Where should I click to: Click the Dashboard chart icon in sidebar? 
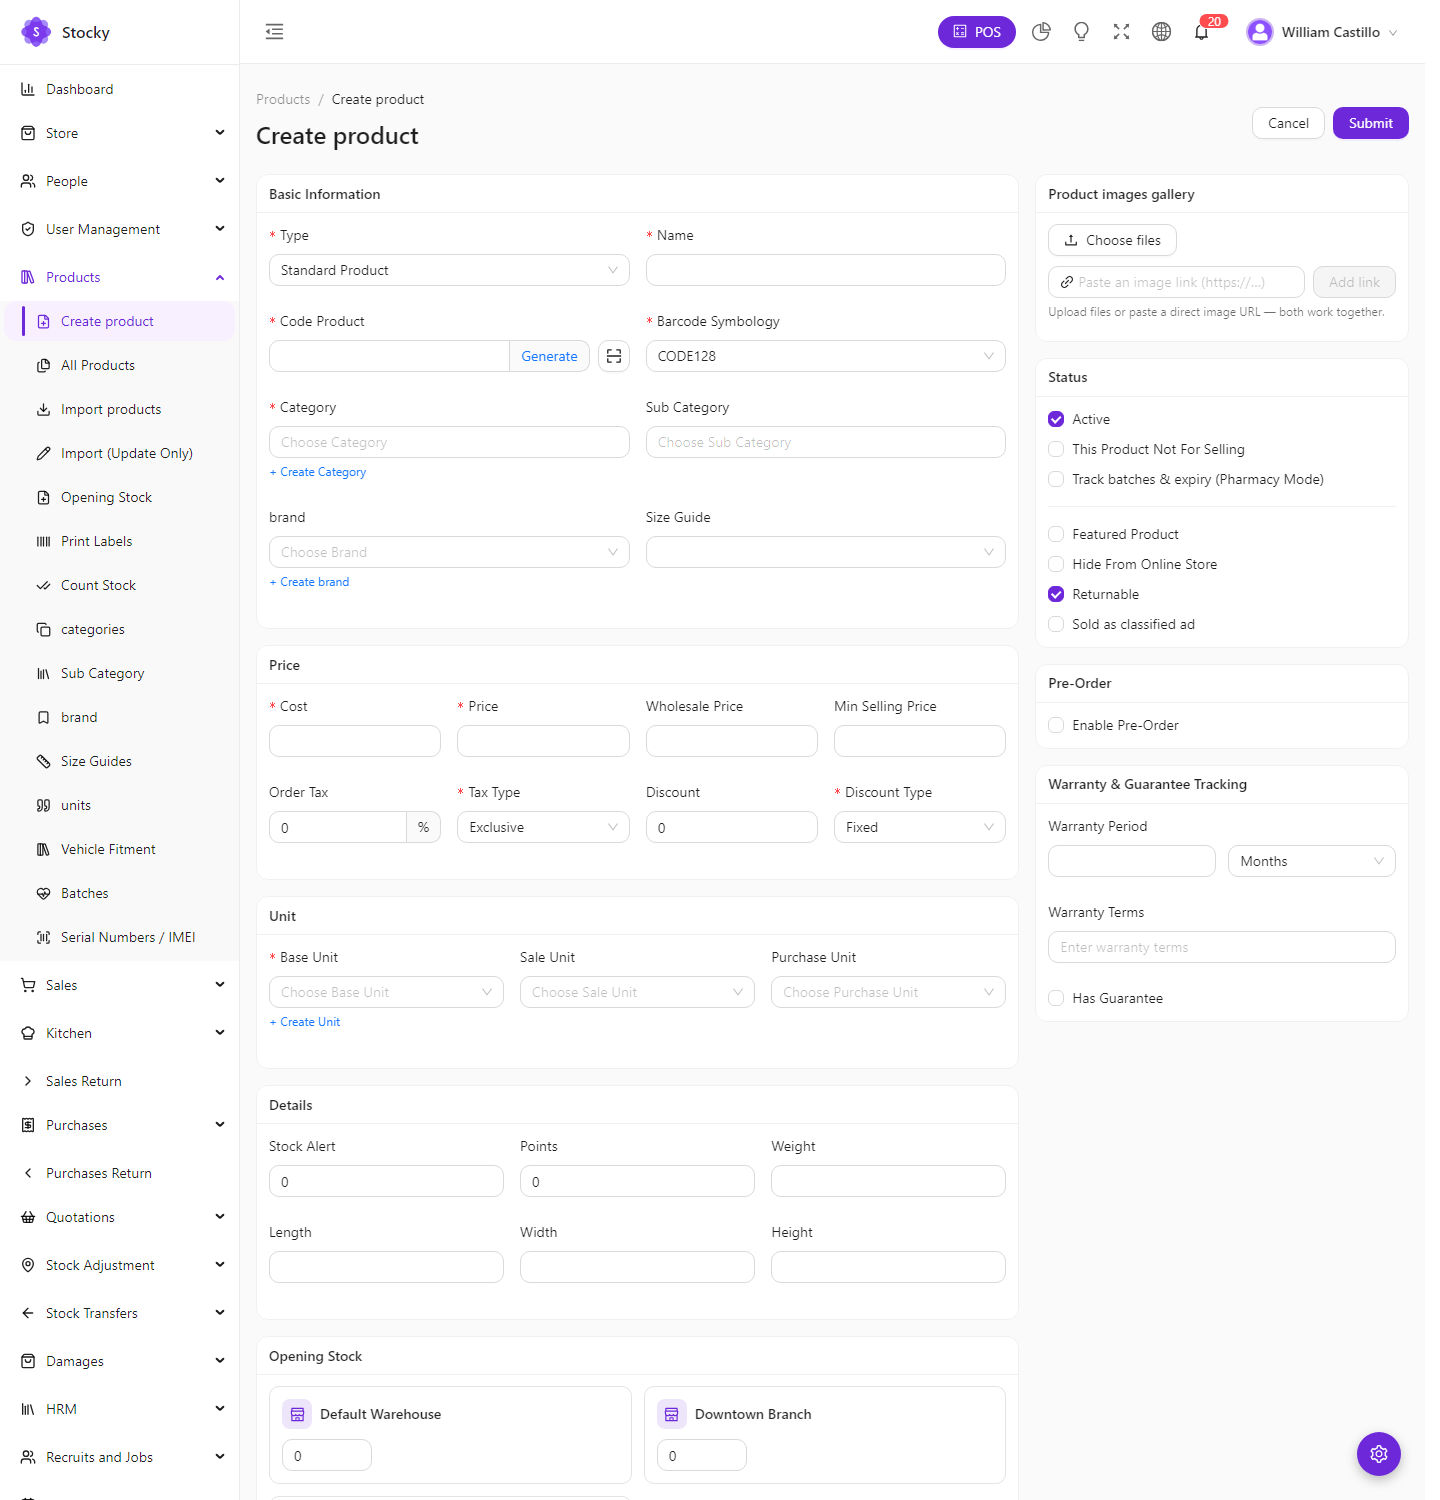28,89
